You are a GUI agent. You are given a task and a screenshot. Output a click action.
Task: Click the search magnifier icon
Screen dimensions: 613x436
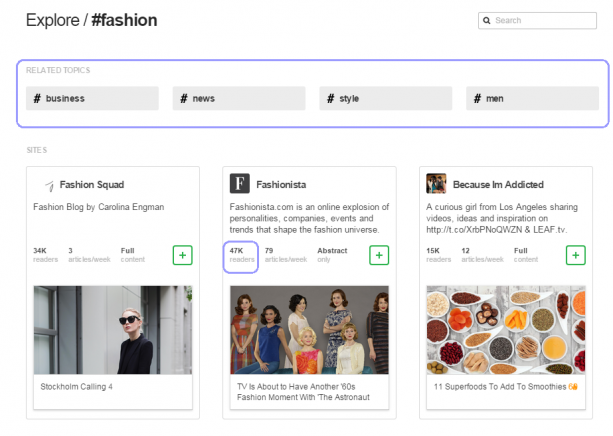pyautogui.click(x=487, y=20)
